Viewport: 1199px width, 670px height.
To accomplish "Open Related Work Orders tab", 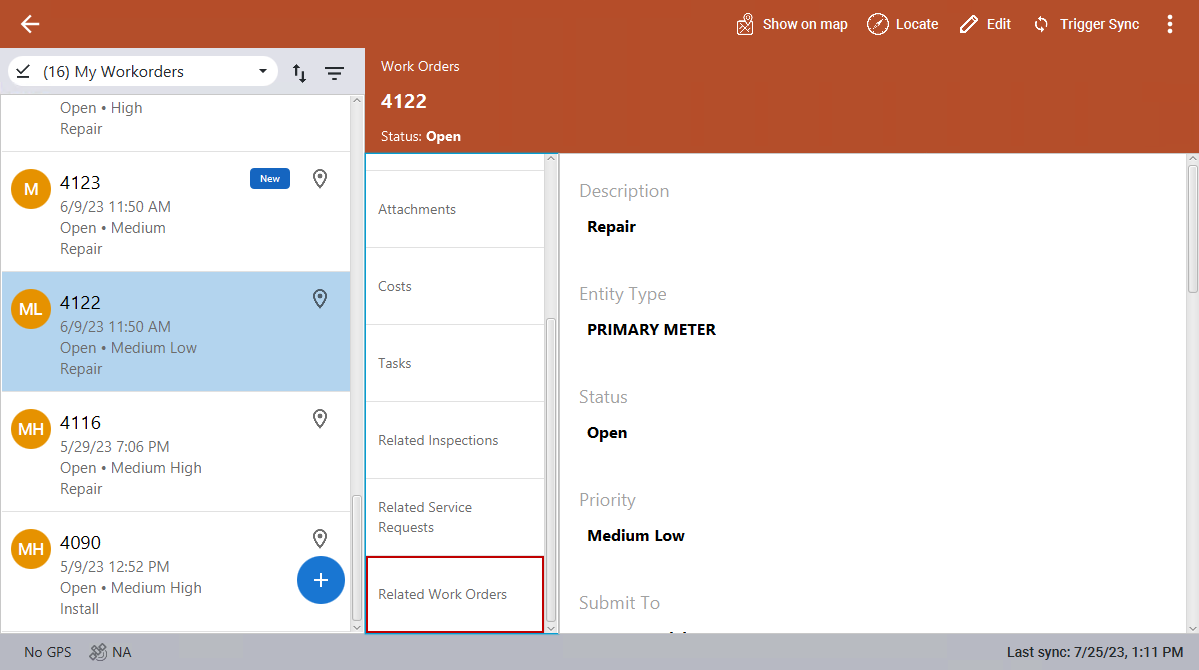I will [x=455, y=594].
